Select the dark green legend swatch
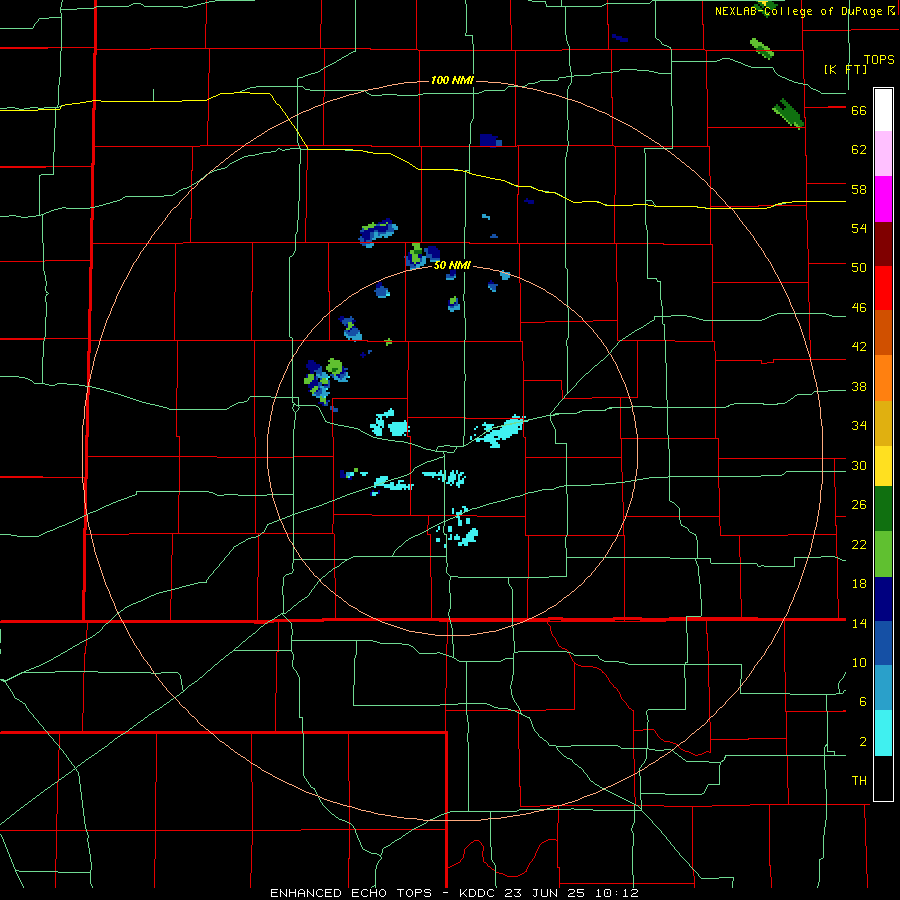Screen dimensions: 900x900 (883, 509)
